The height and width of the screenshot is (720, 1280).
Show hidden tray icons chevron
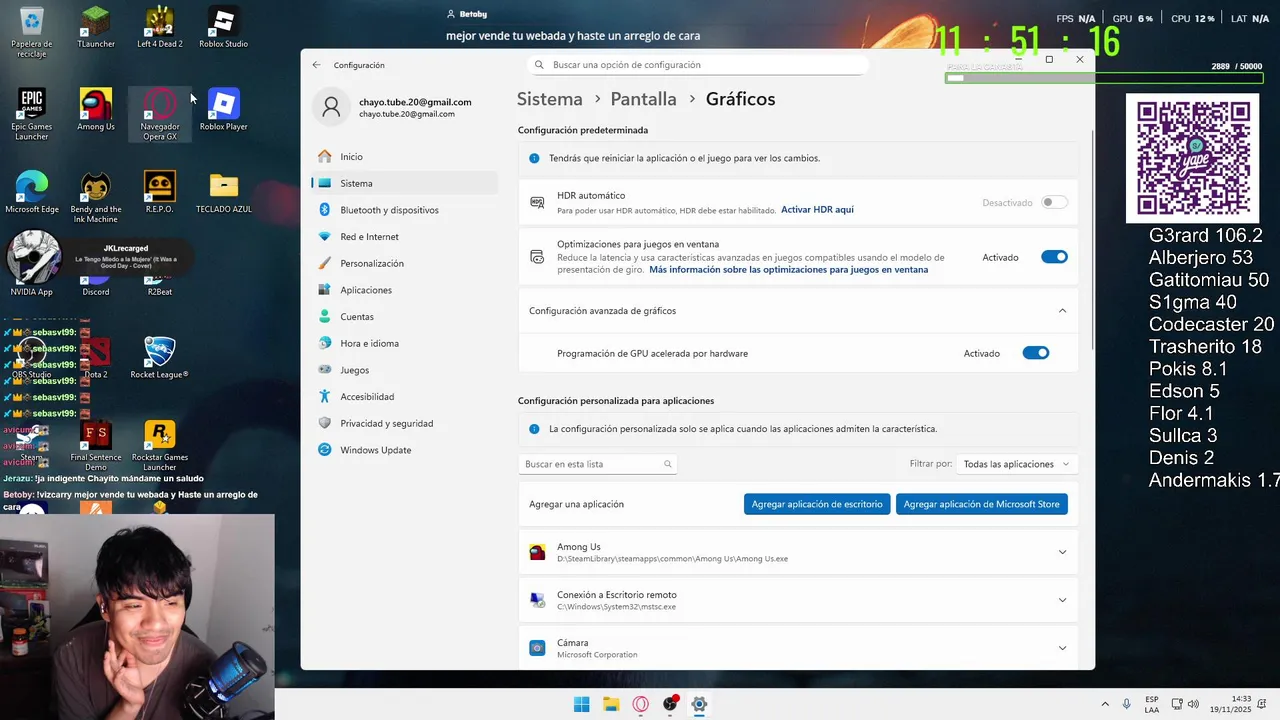point(1105,704)
